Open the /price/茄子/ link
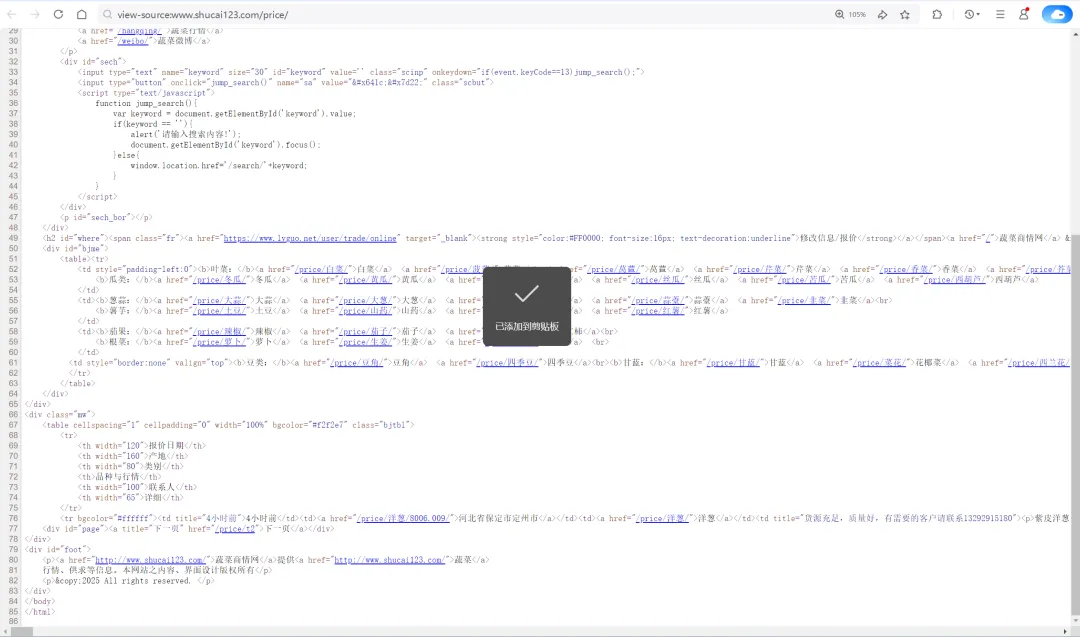Screen dimensions: 1080x637 [x=365, y=331]
